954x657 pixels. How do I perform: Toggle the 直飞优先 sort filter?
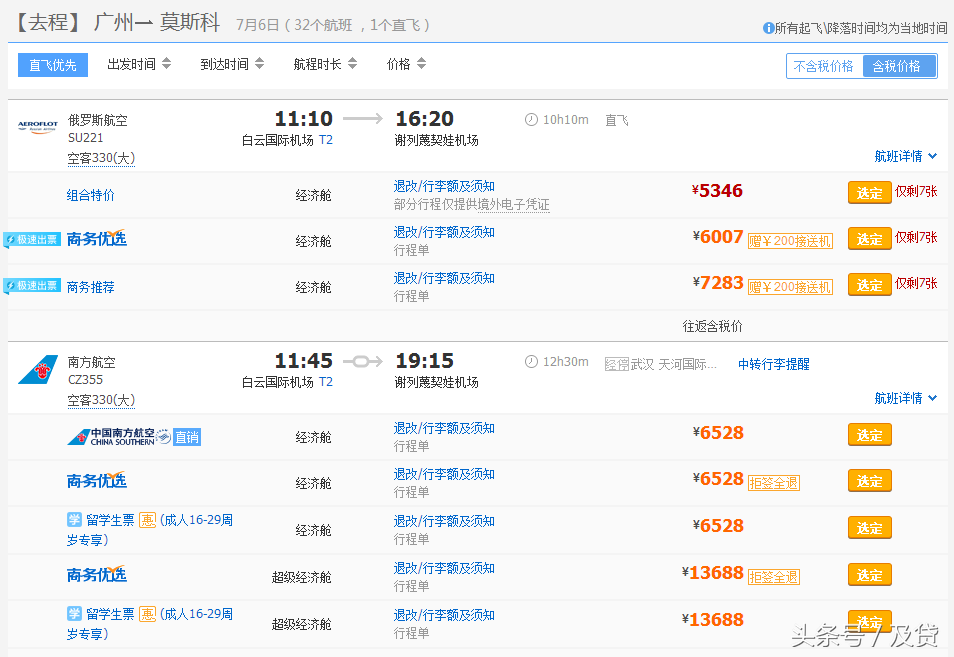(x=52, y=64)
